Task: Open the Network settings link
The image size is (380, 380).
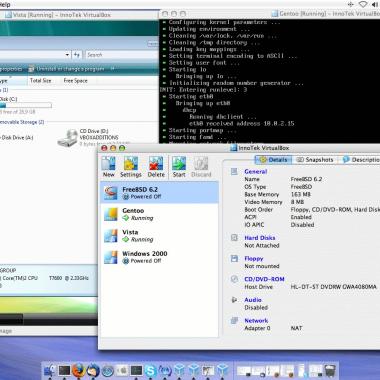Action: click(256, 320)
